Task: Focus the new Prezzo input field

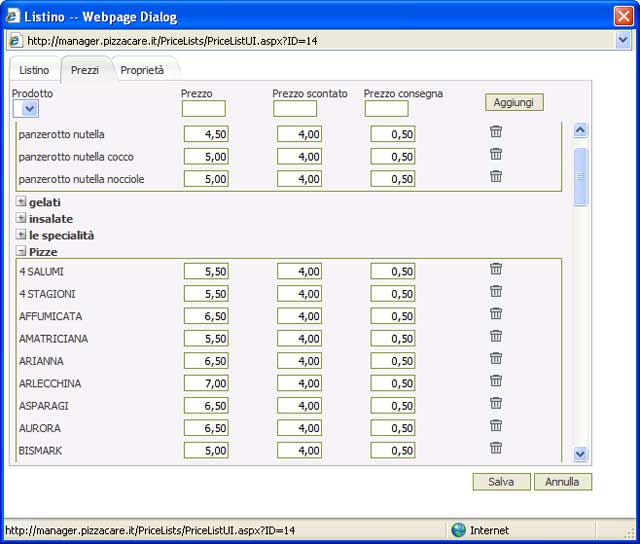Action: (203, 109)
